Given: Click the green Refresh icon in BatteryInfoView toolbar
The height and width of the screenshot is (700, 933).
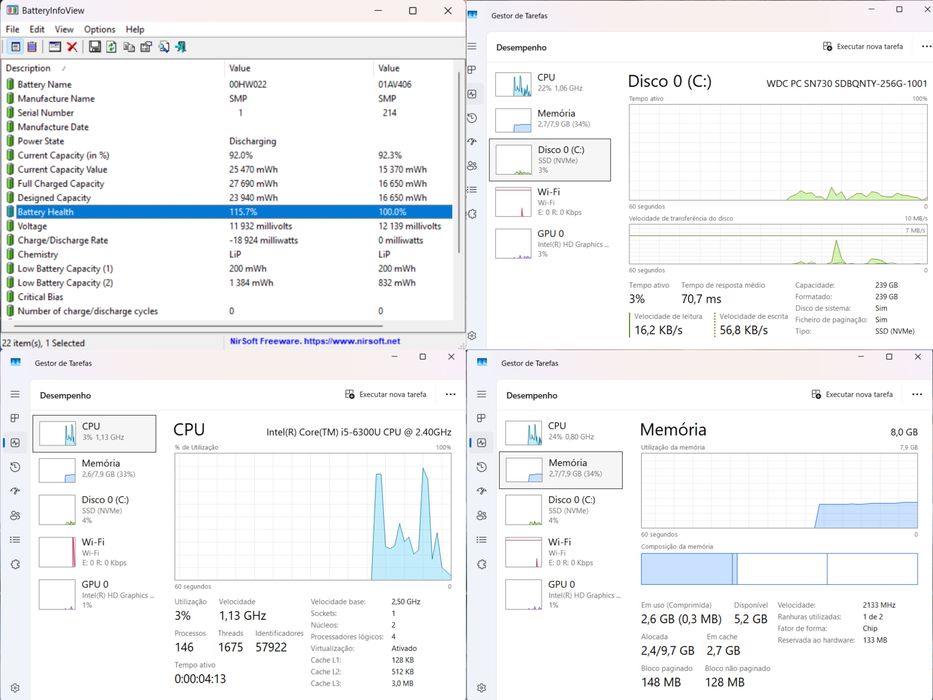Looking at the screenshot, I should [111, 46].
